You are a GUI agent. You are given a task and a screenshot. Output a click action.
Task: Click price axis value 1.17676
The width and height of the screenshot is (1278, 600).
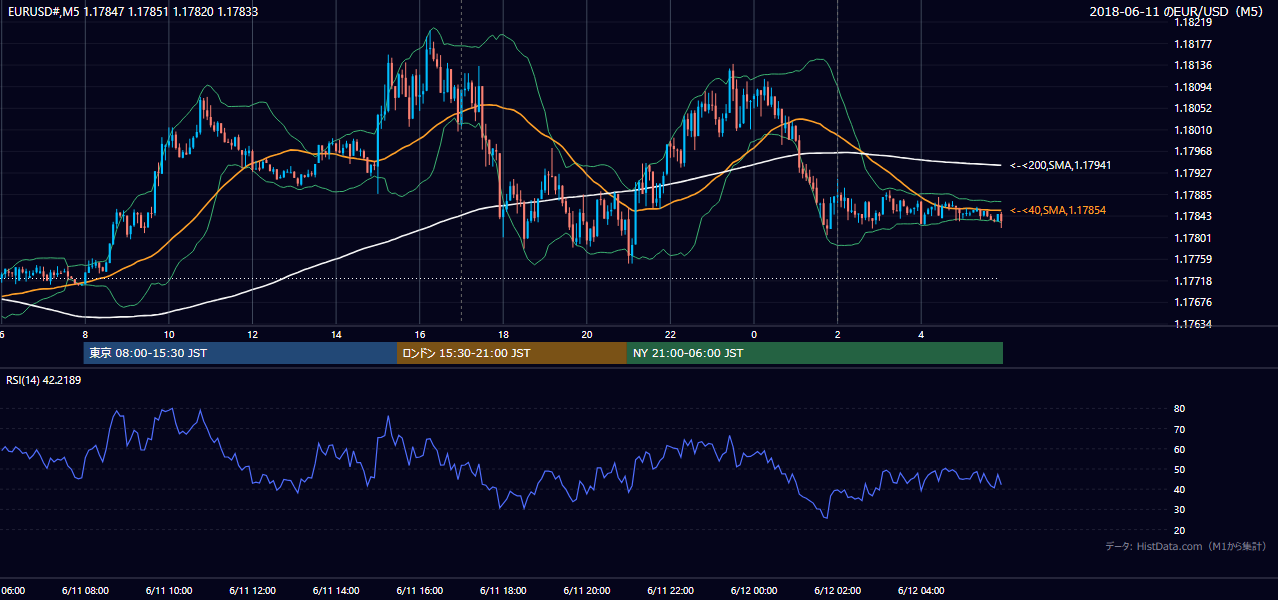point(1193,302)
